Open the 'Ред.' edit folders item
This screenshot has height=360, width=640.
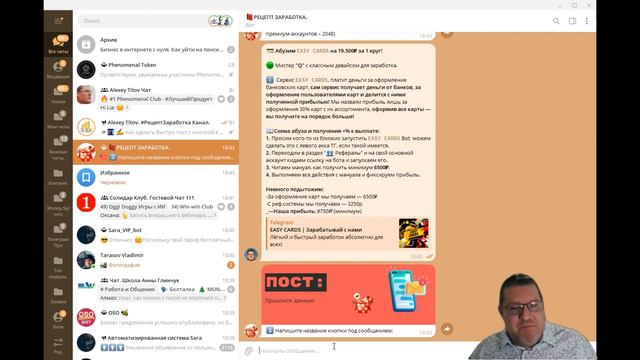tap(58, 345)
